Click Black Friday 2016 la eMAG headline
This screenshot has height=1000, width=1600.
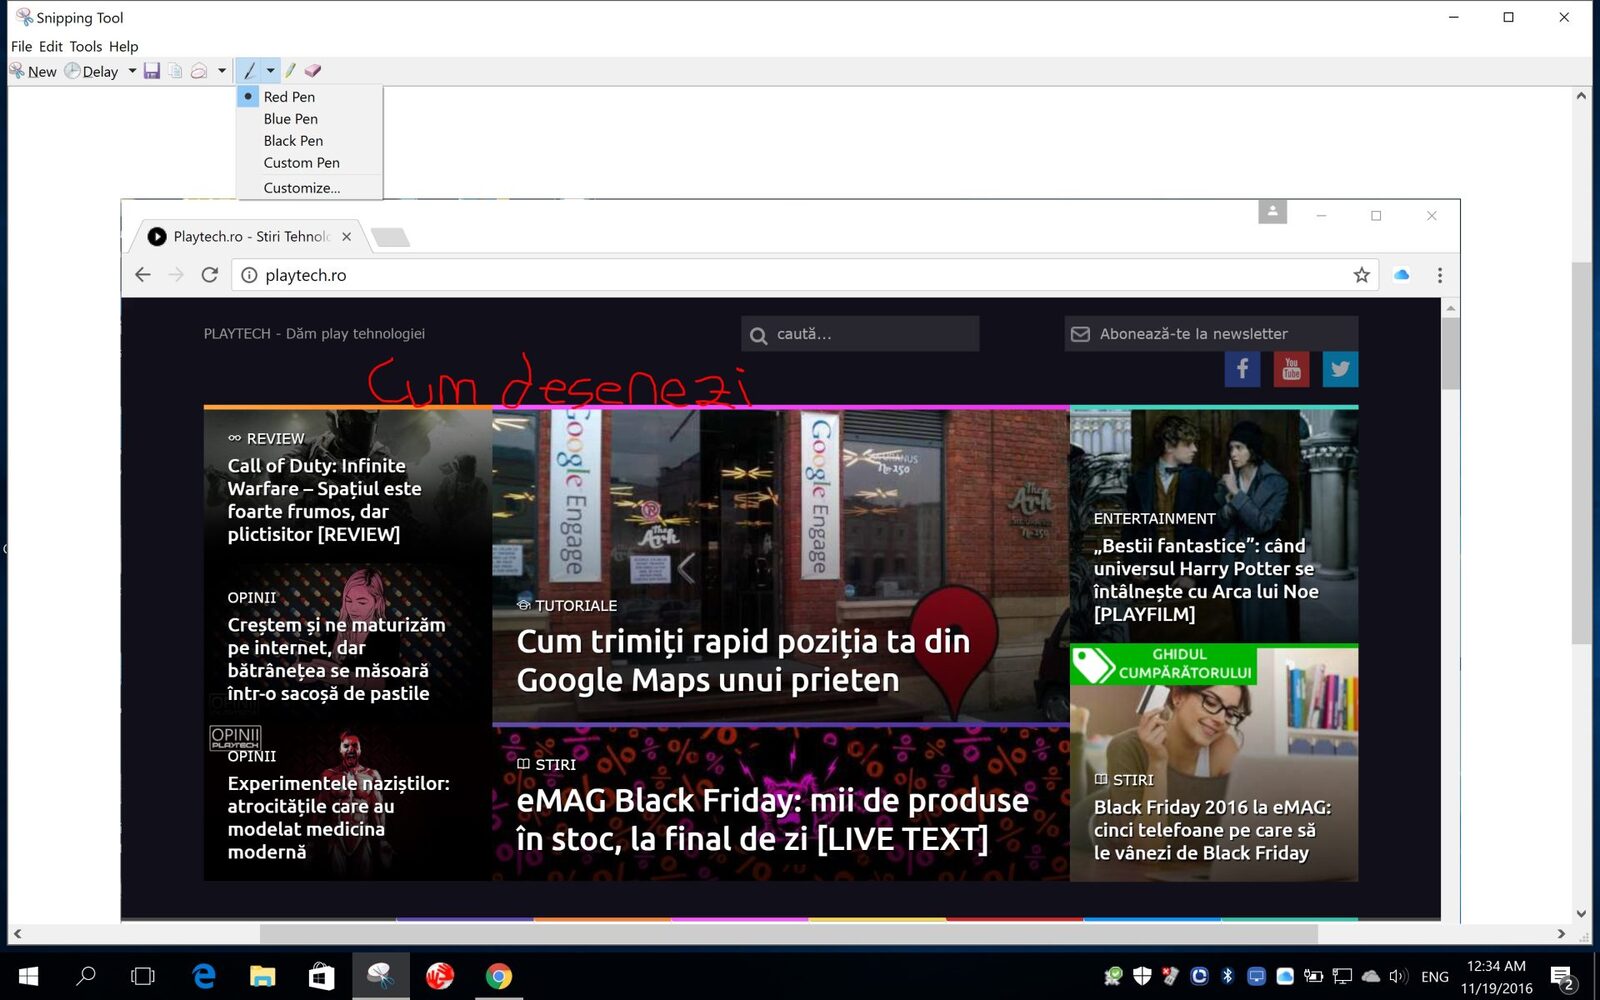pyautogui.click(x=1212, y=830)
